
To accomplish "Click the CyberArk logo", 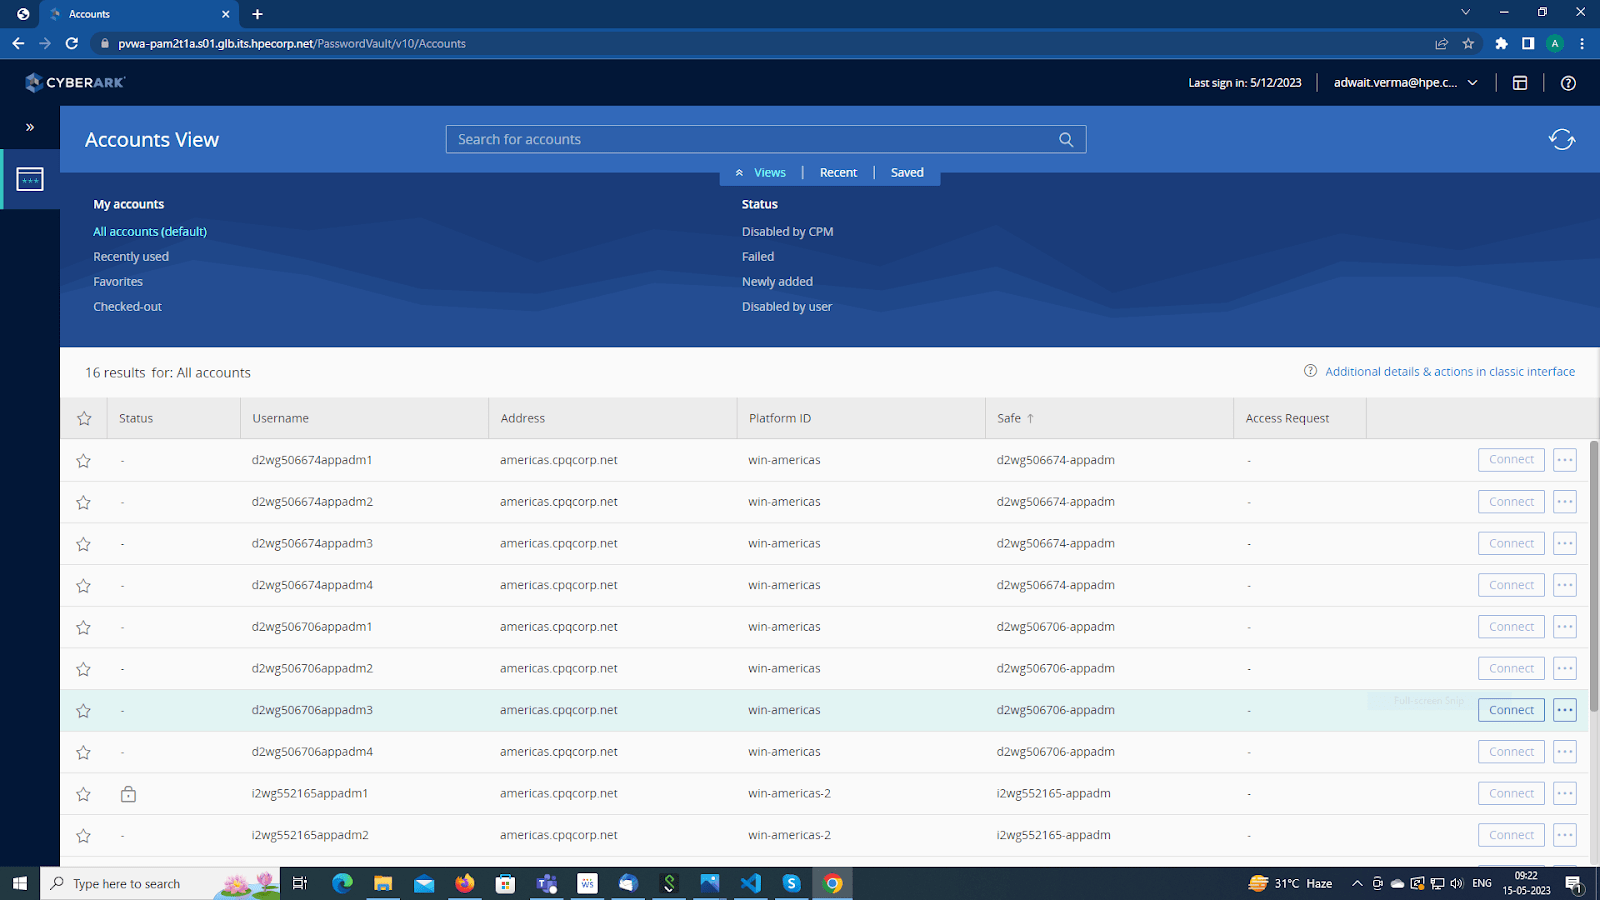I will tap(76, 83).
